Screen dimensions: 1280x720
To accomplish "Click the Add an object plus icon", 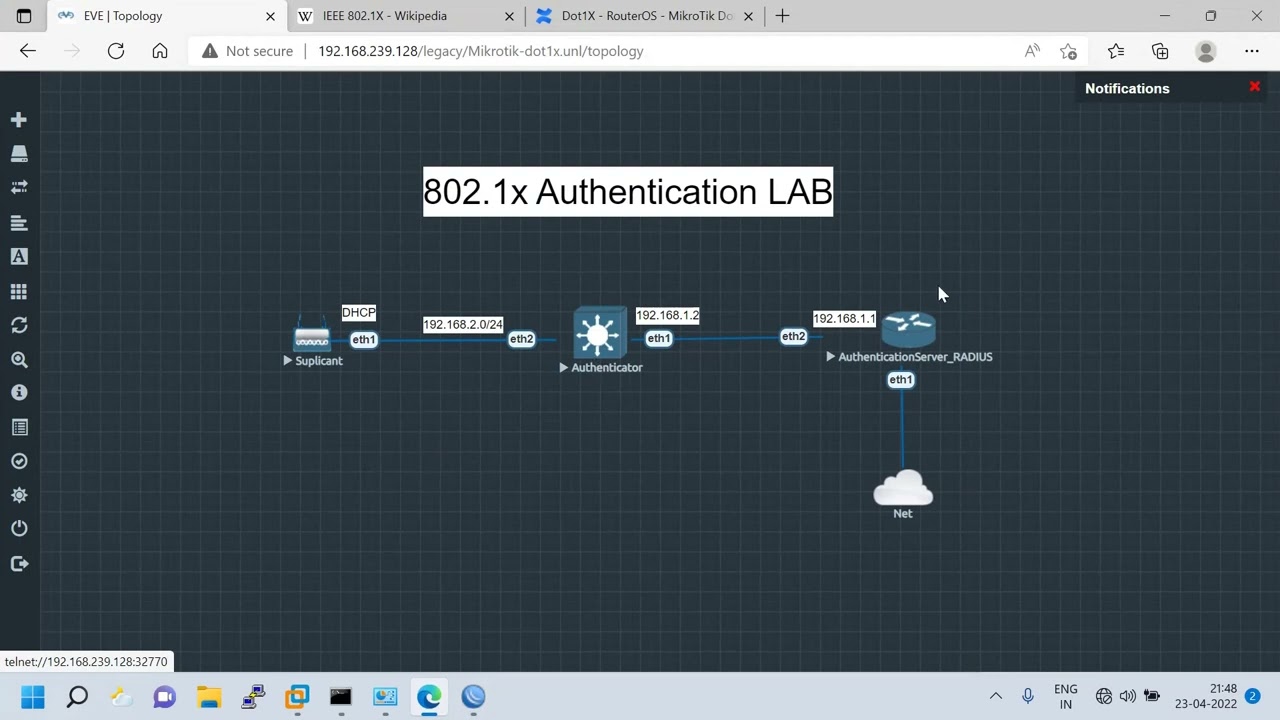I will pyautogui.click(x=19, y=120).
